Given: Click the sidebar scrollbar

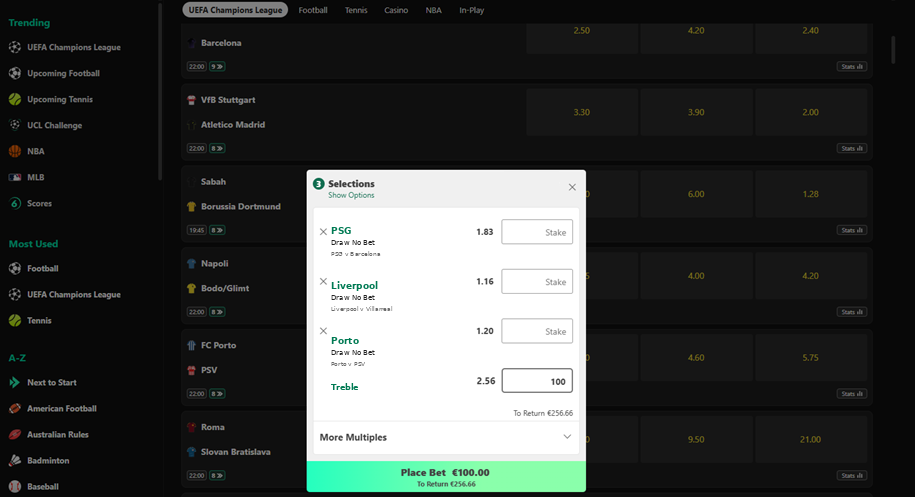Looking at the screenshot, I should [x=160, y=92].
